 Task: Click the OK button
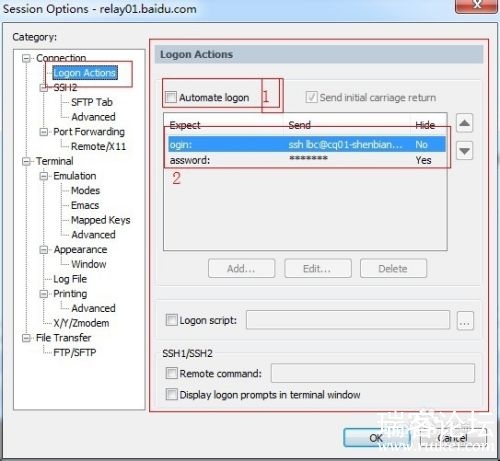[x=376, y=438]
